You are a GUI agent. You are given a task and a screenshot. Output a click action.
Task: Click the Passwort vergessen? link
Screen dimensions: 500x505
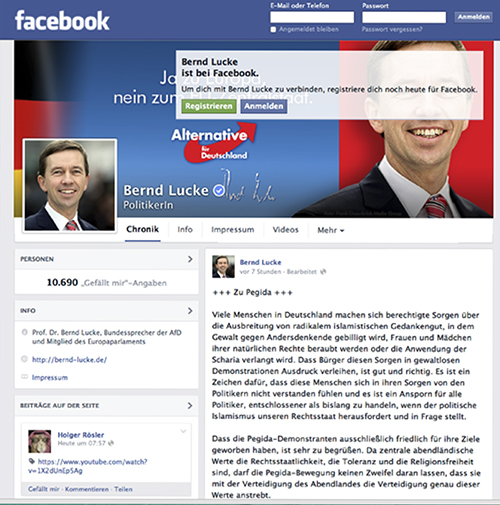coord(392,29)
